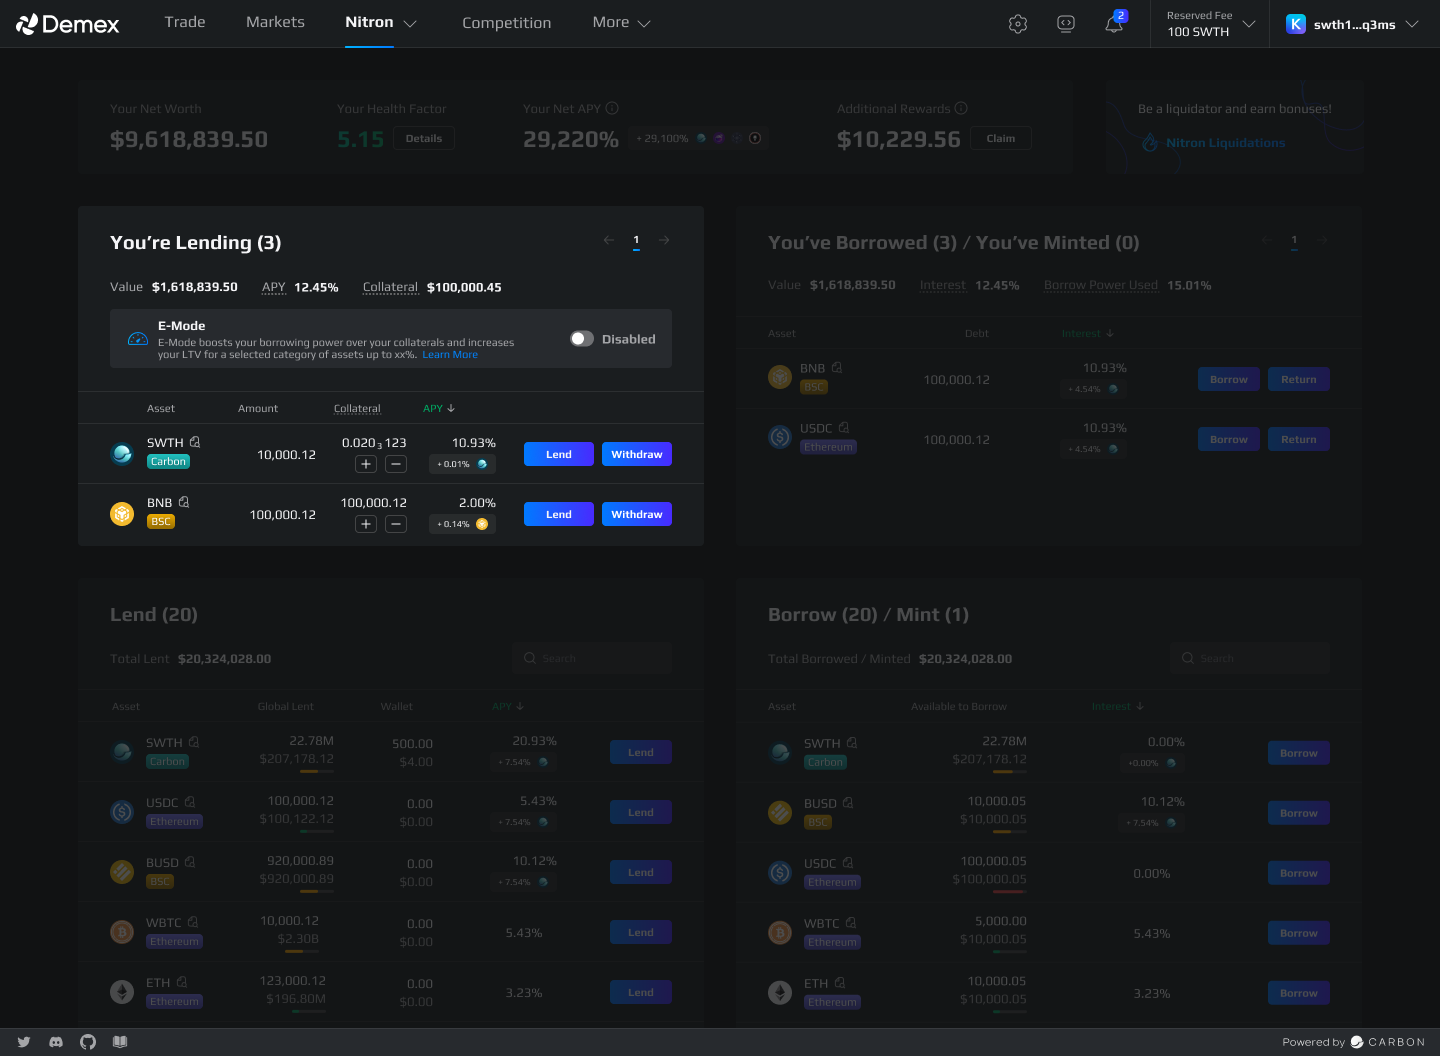
Task: Open the GitHub icon in footer
Action: tap(88, 1042)
